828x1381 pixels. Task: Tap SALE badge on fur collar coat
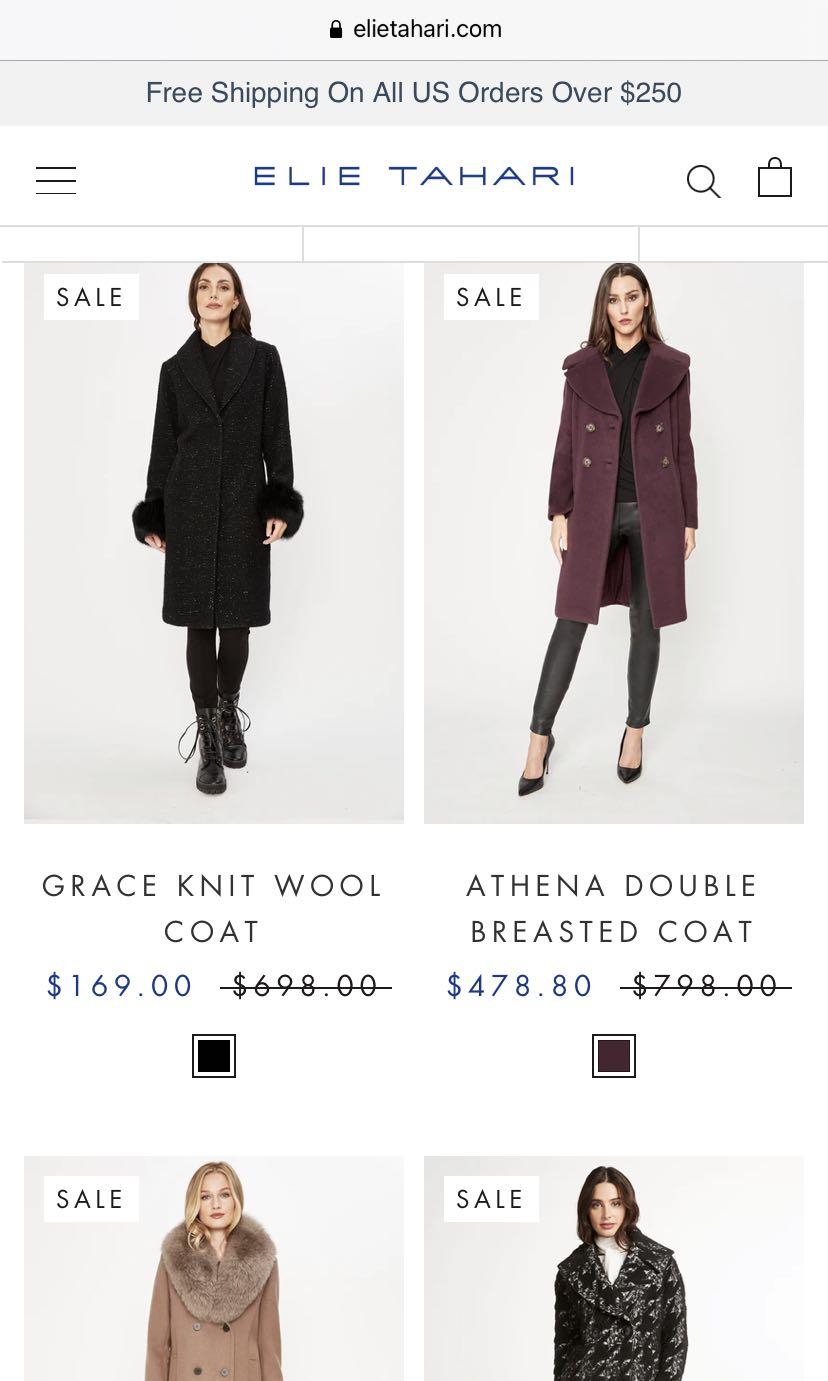(91, 1199)
